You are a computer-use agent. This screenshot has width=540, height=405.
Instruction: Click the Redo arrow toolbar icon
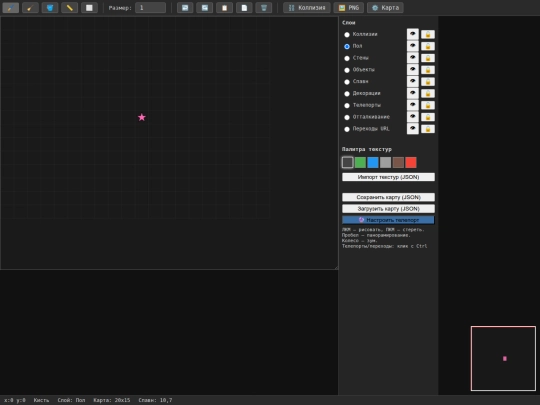click(205, 8)
